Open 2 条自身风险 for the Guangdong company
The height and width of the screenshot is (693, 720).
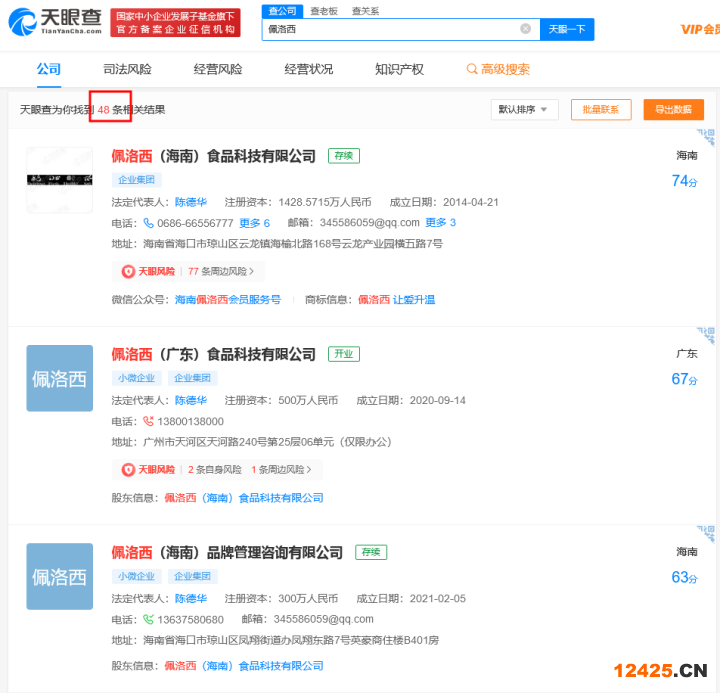click(214, 469)
